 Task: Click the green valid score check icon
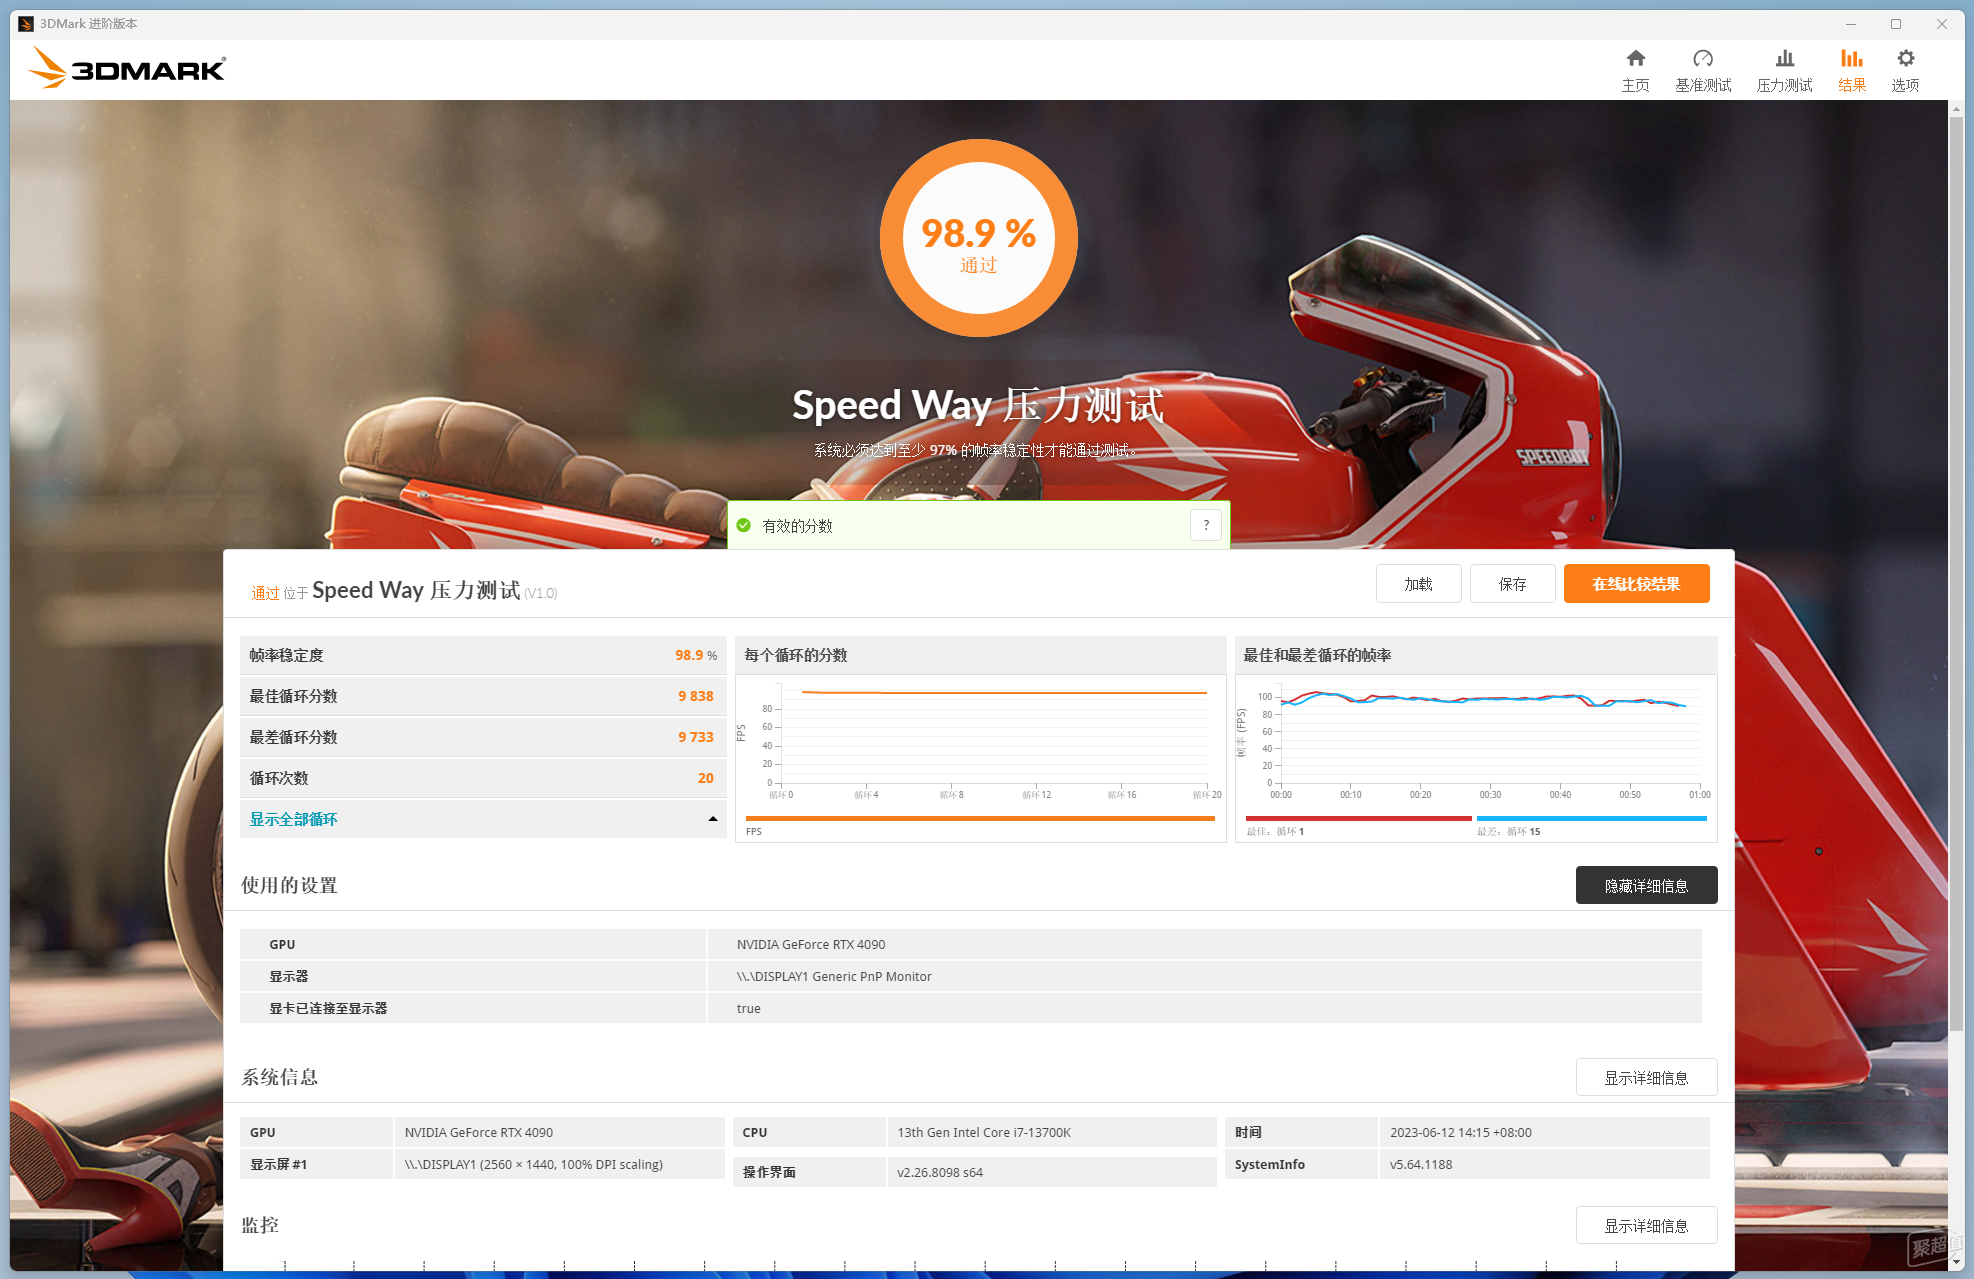[744, 525]
